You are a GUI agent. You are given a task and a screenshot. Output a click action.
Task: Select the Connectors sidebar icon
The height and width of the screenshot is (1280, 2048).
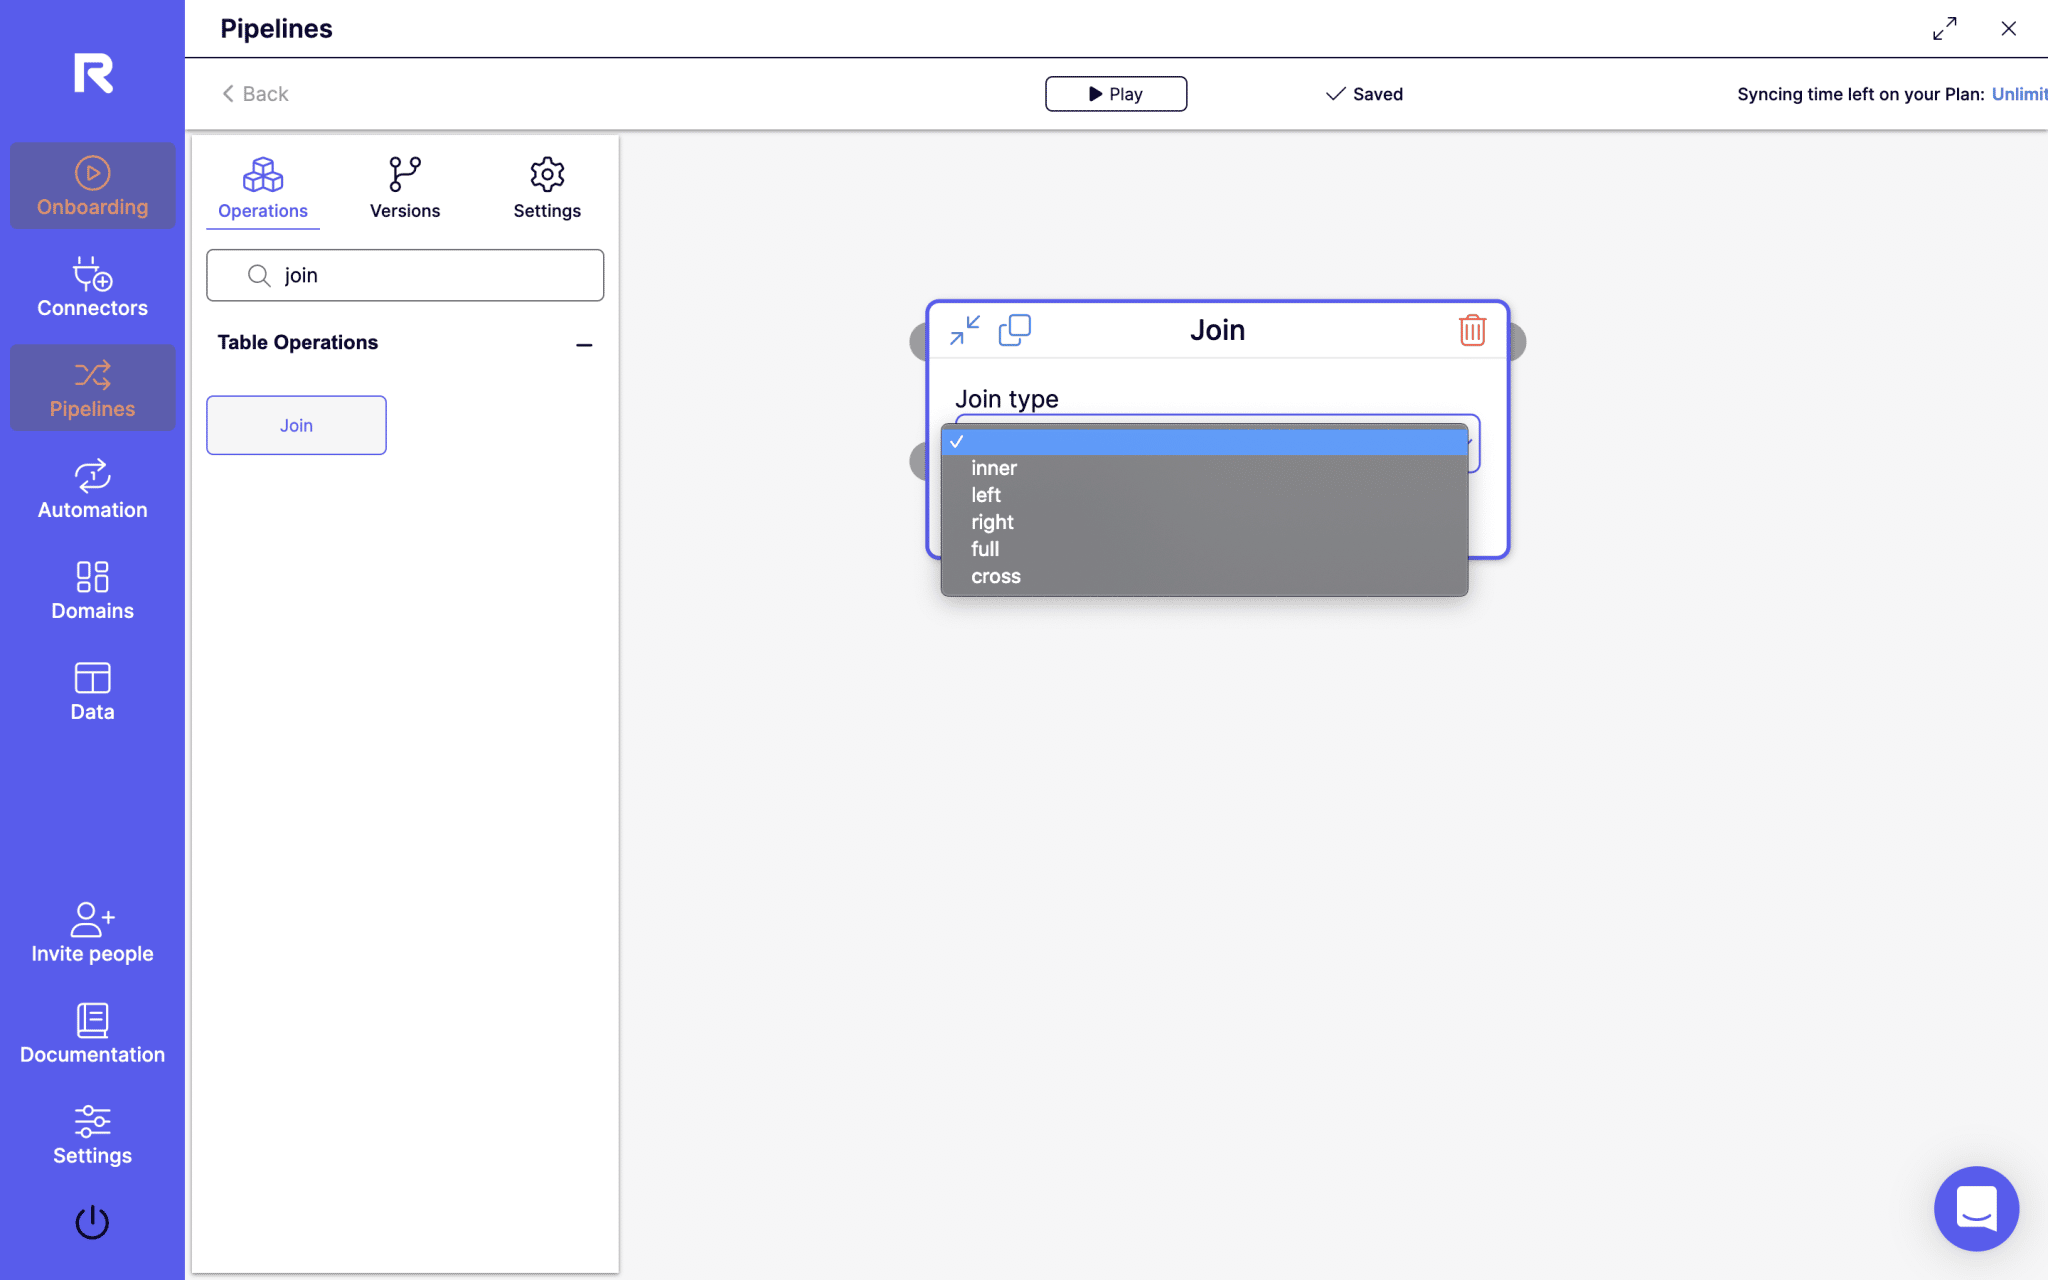coord(92,287)
